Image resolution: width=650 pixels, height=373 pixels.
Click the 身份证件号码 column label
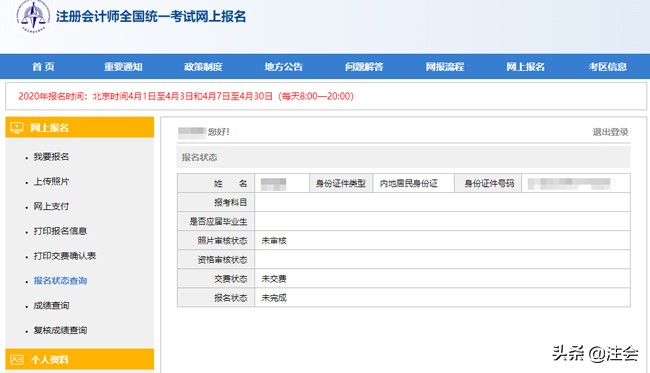(489, 184)
